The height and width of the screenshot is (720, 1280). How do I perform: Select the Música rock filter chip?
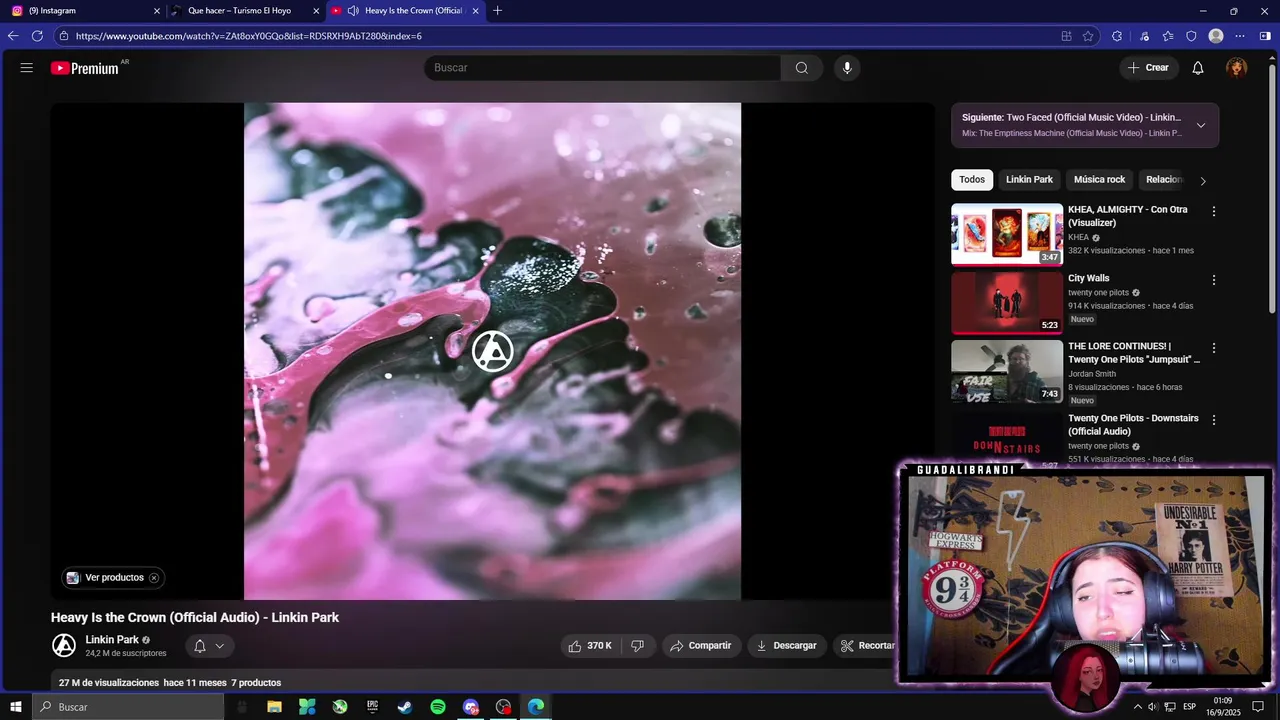[x=1099, y=180]
